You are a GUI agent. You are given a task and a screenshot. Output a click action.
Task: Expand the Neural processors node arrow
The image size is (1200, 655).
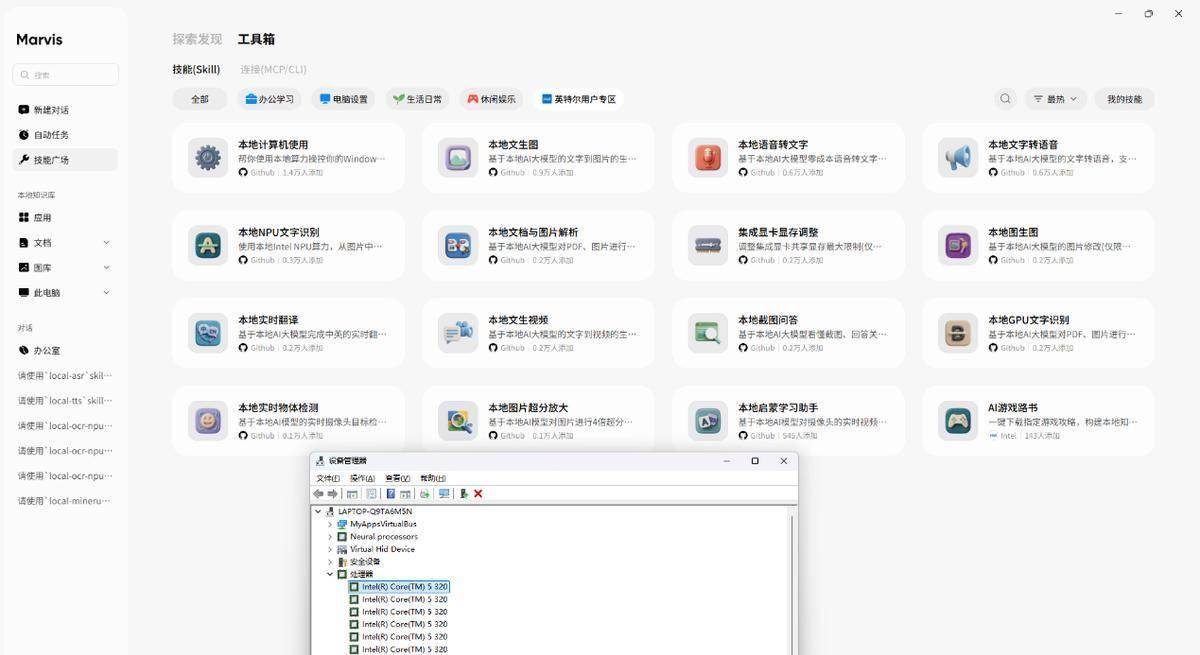330,537
